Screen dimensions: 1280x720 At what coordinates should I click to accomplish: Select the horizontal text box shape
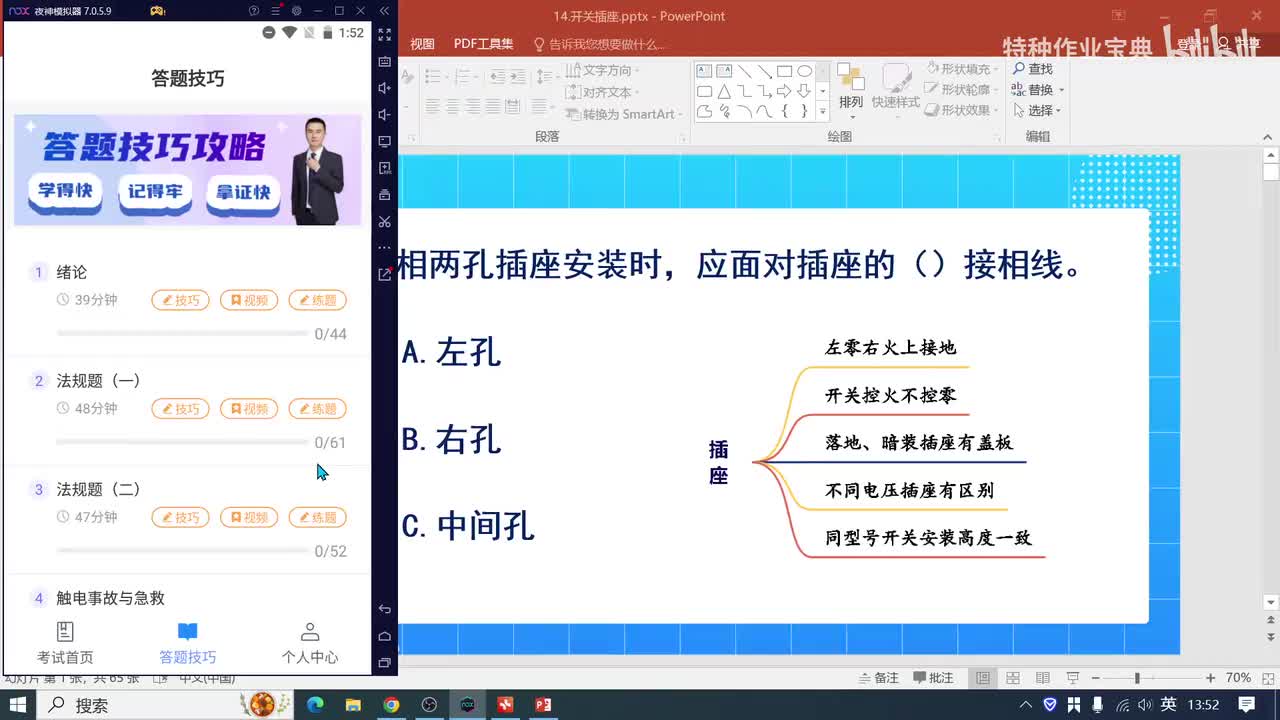pos(704,71)
